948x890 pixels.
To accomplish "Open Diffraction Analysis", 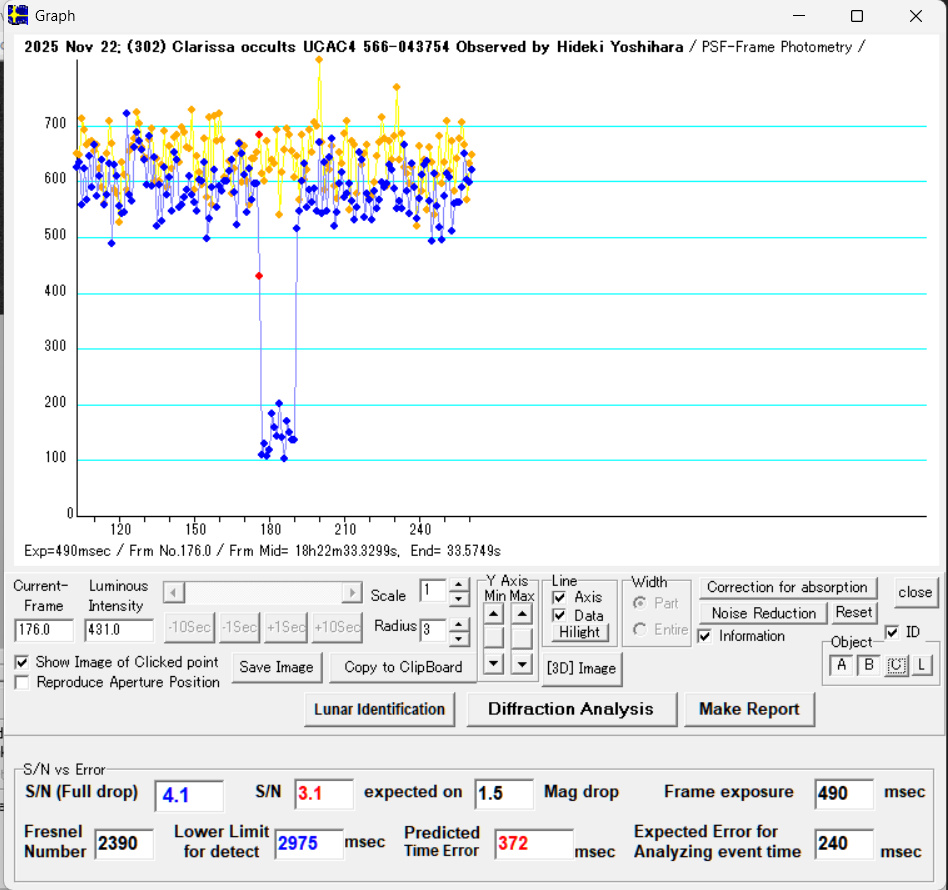I will point(570,709).
